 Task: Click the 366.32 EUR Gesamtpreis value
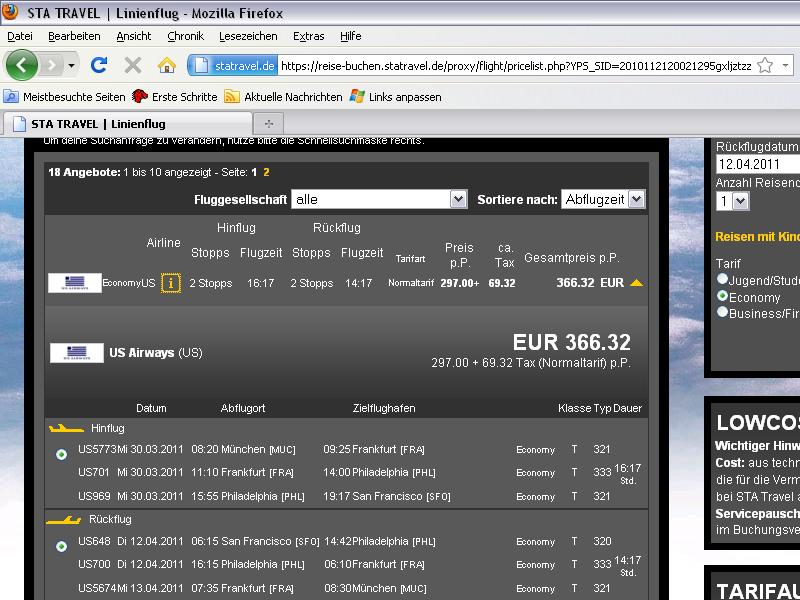coord(590,283)
